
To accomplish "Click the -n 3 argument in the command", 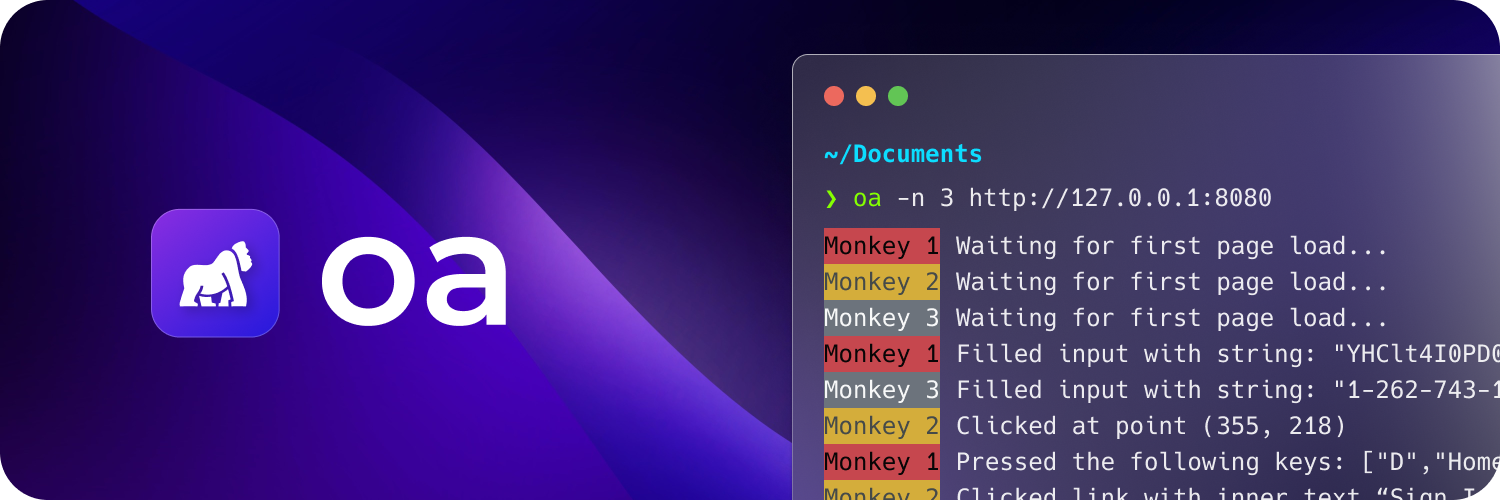I will [x=925, y=198].
